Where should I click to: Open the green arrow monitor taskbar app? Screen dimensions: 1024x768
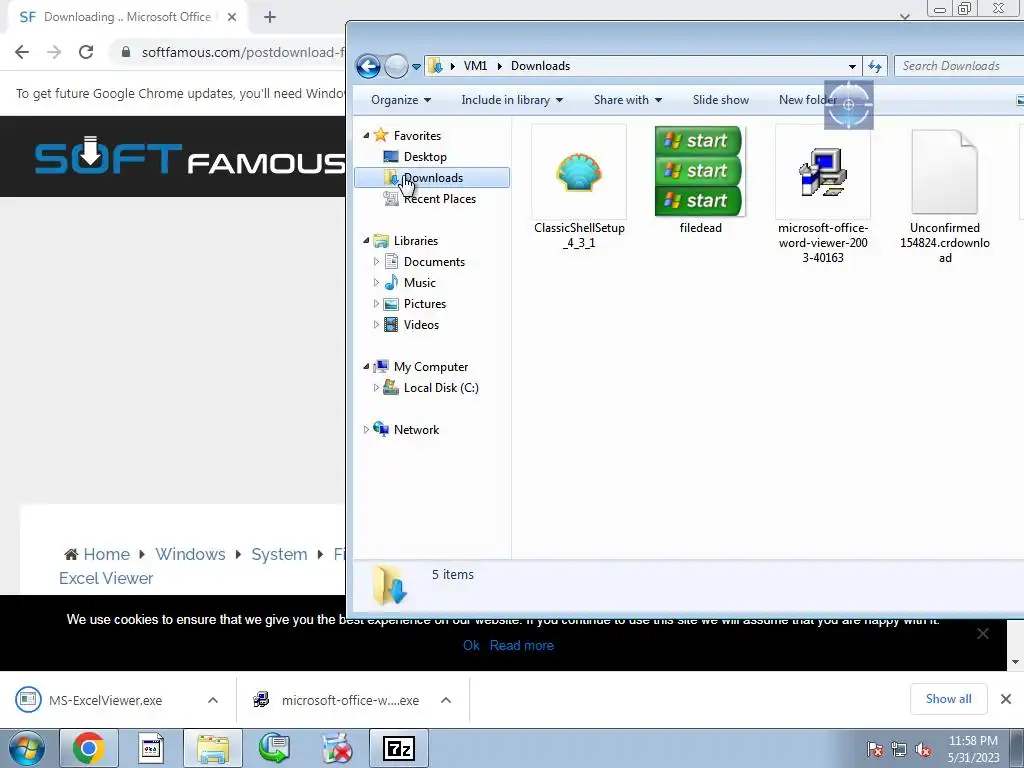(x=274, y=748)
